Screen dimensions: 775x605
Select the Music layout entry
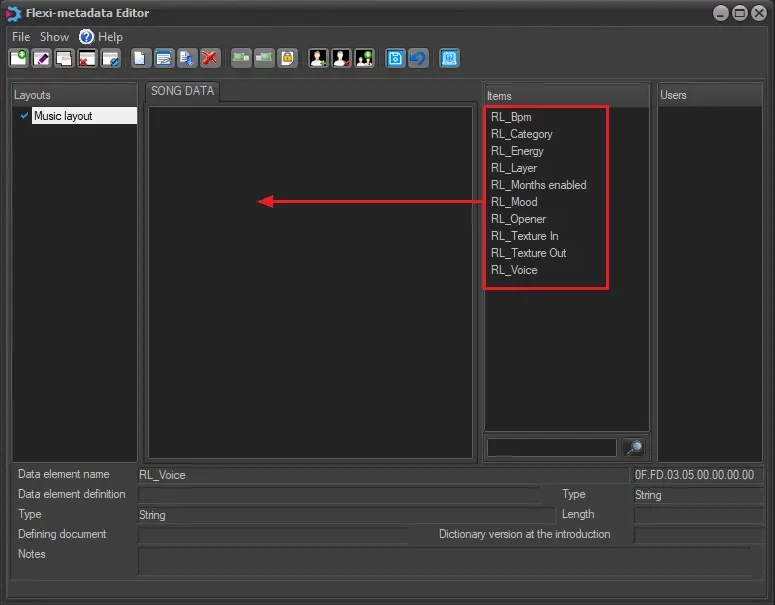coord(63,116)
